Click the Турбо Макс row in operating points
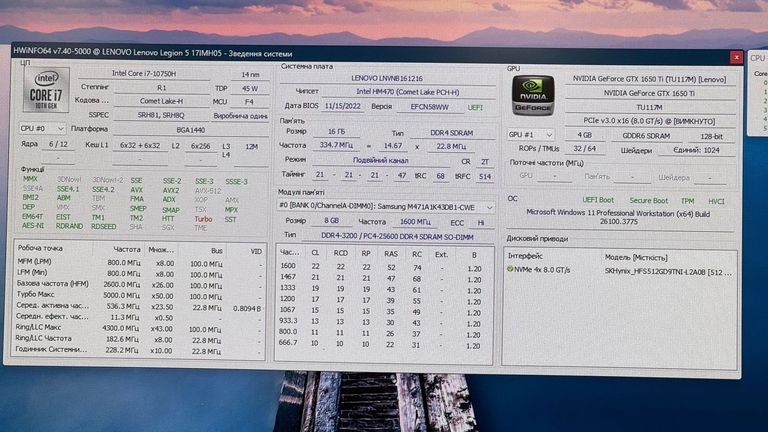The width and height of the screenshot is (768, 432). (x=139, y=295)
